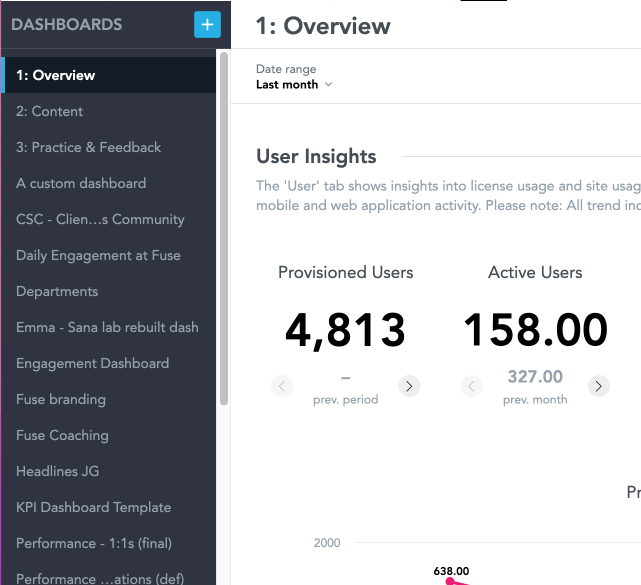The height and width of the screenshot is (585, 641).
Task: Show previous Provisioned Users value with left arrow
Action: pos(282,386)
